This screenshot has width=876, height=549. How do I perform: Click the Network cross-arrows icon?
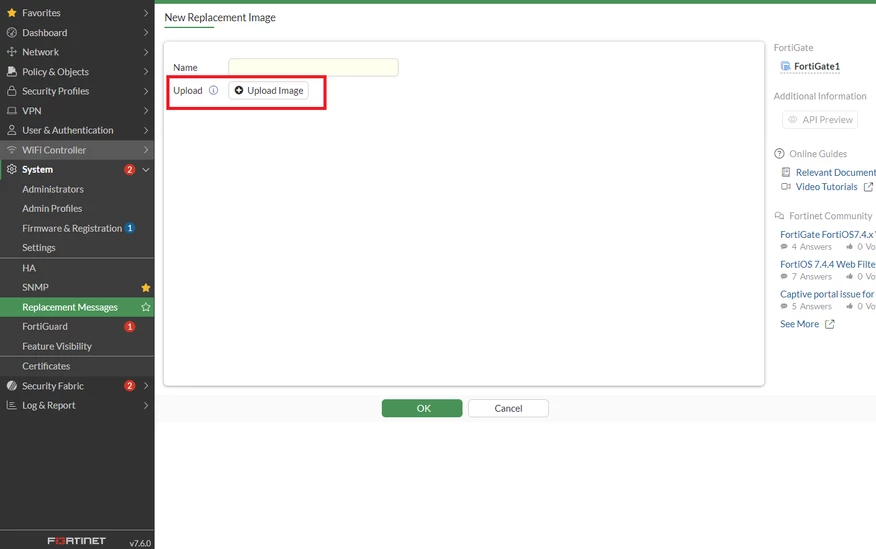[12, 52]
